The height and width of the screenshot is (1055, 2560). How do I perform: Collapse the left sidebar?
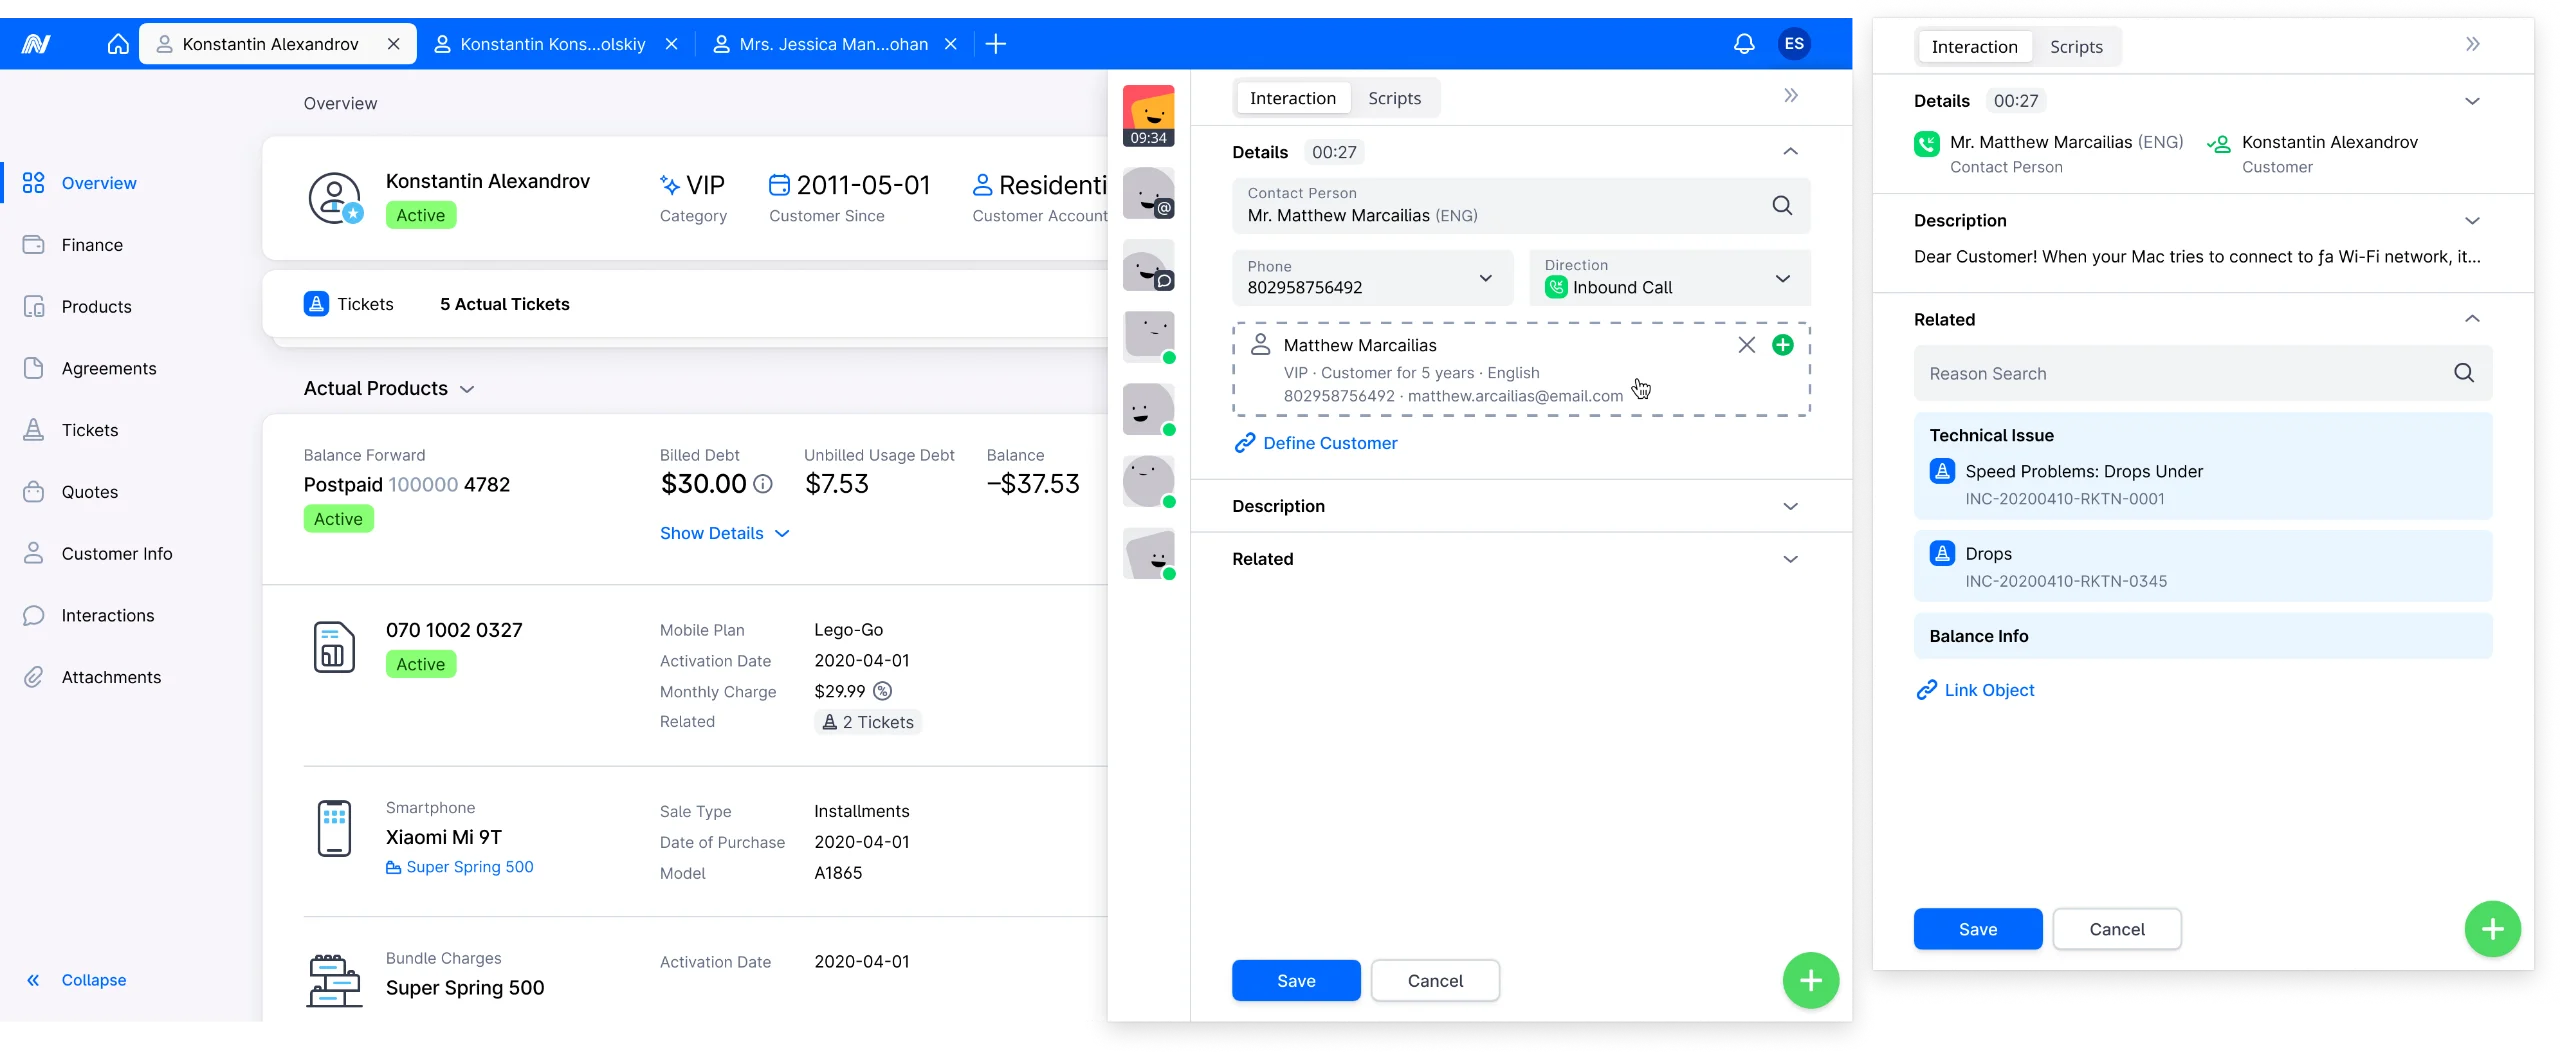[x=76, y=980]
